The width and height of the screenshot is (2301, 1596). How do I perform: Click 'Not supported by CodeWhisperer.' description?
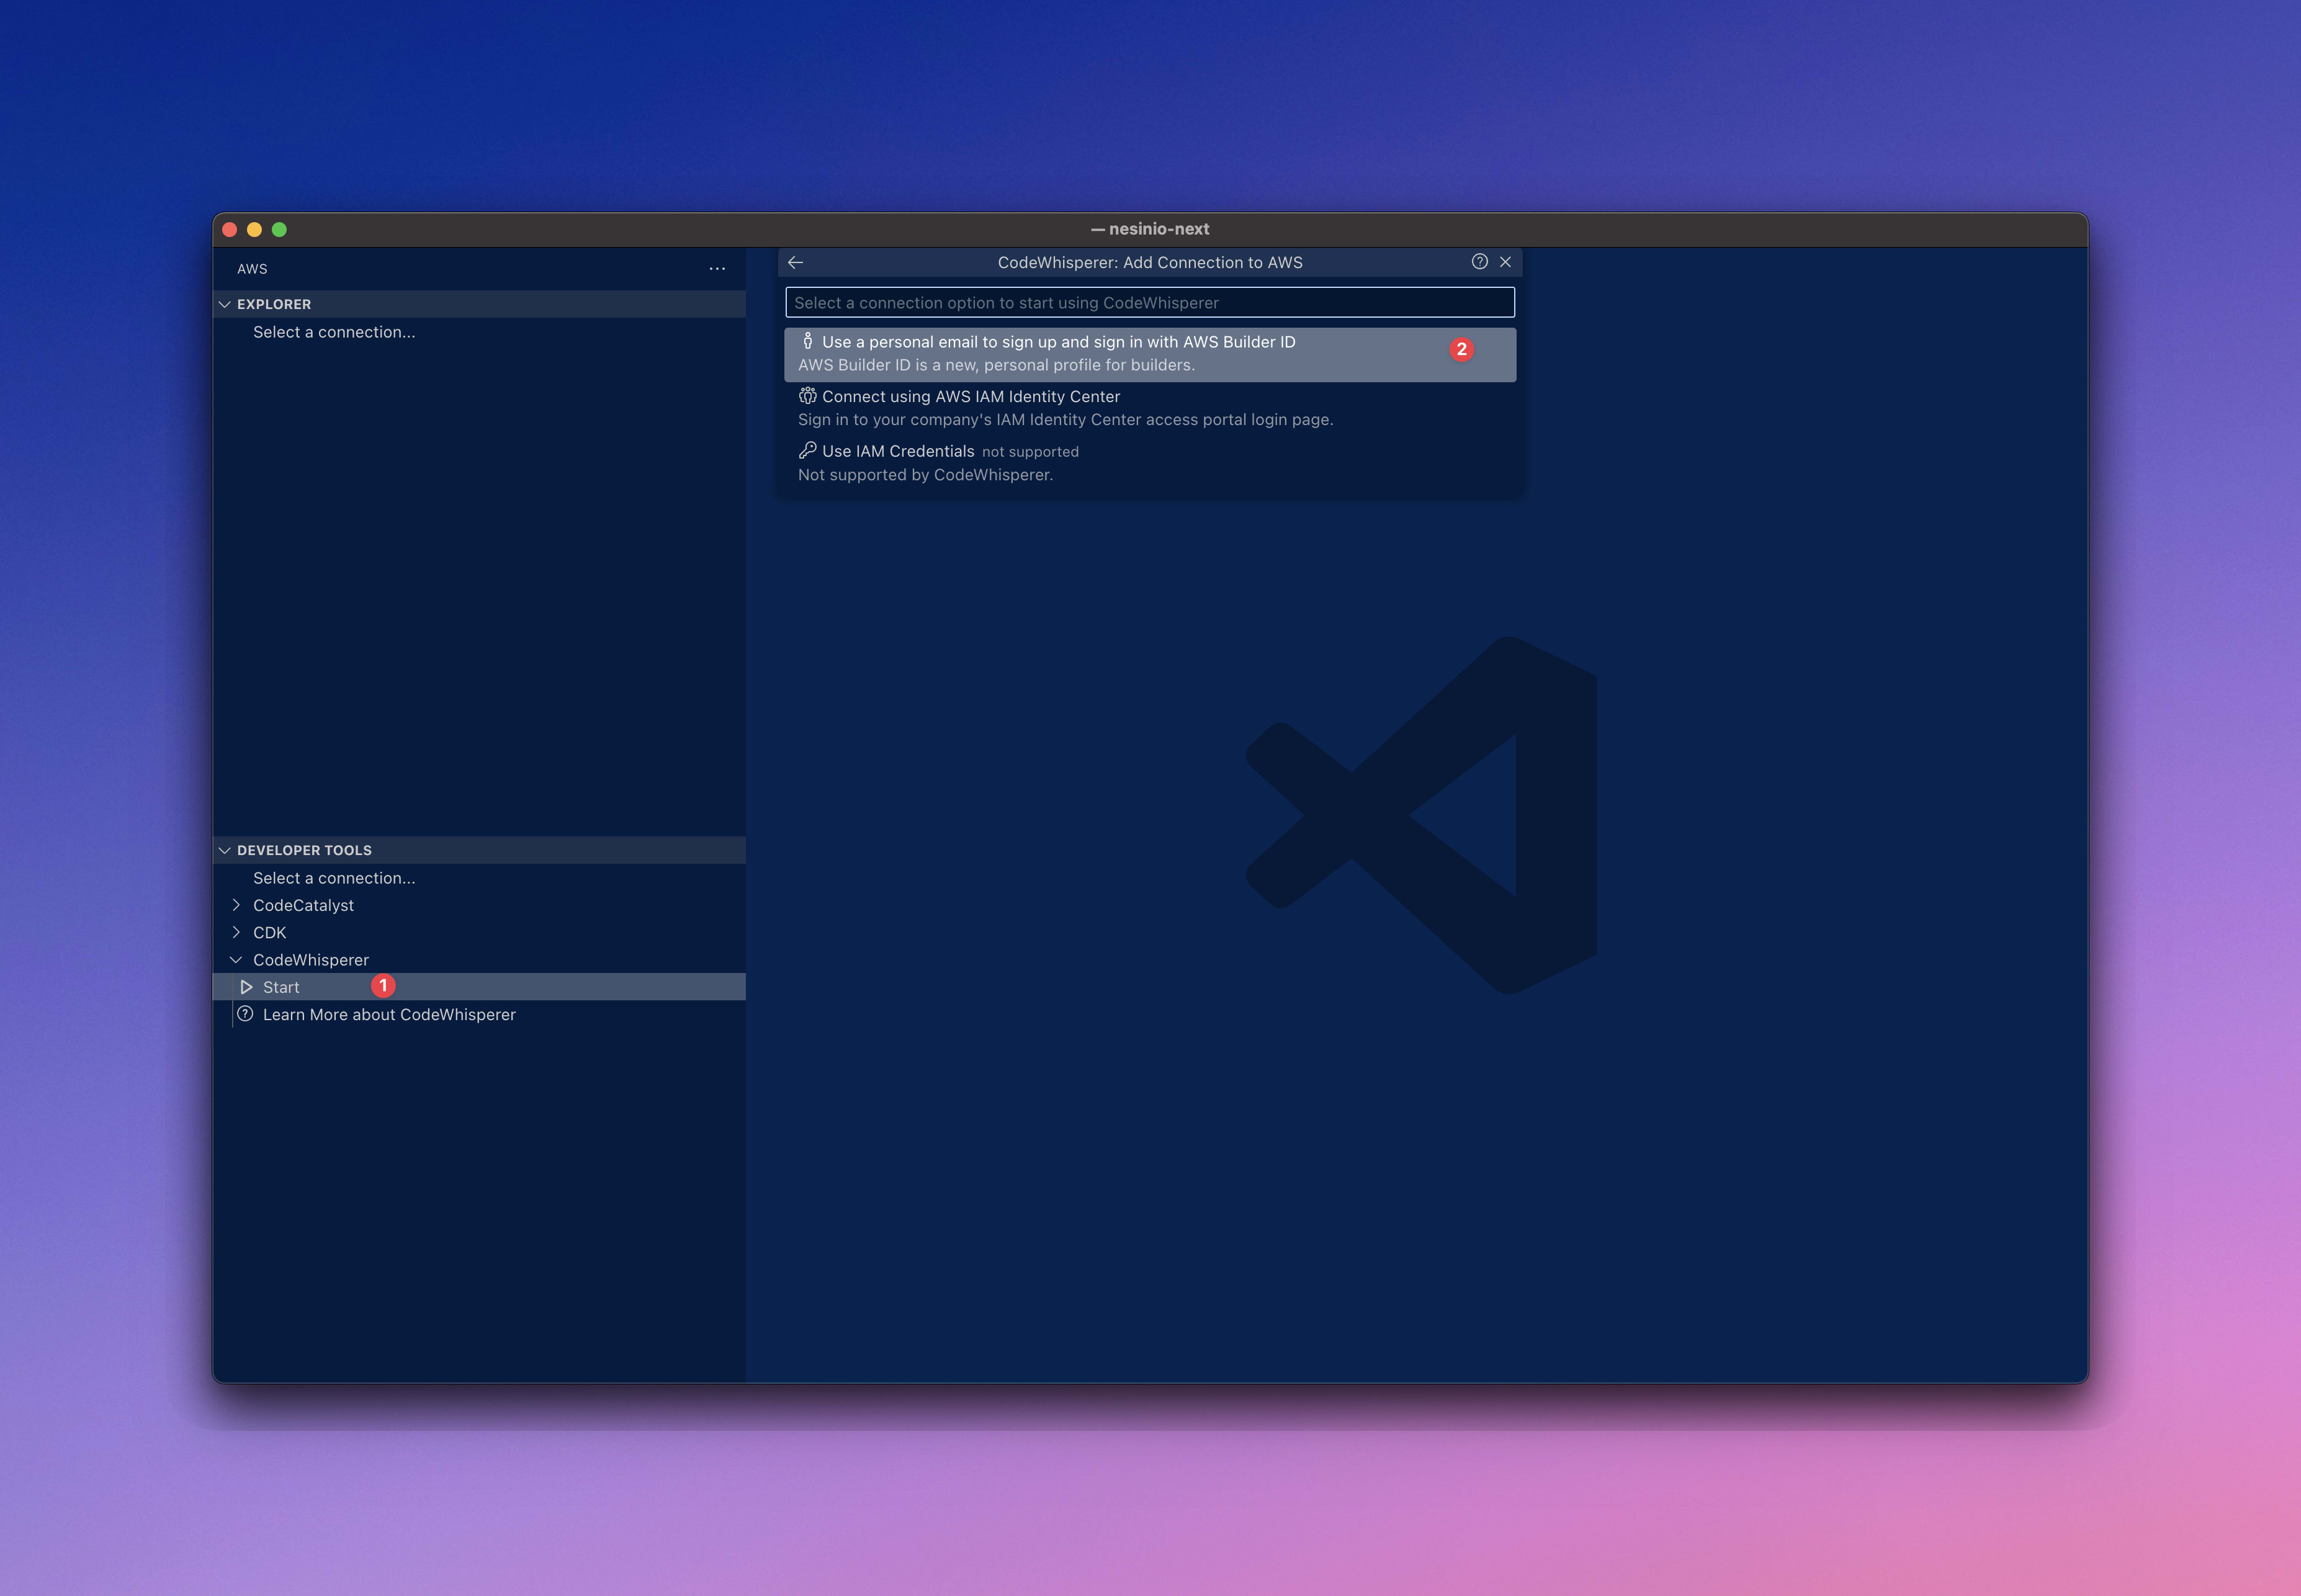click(x=925, y=475)
